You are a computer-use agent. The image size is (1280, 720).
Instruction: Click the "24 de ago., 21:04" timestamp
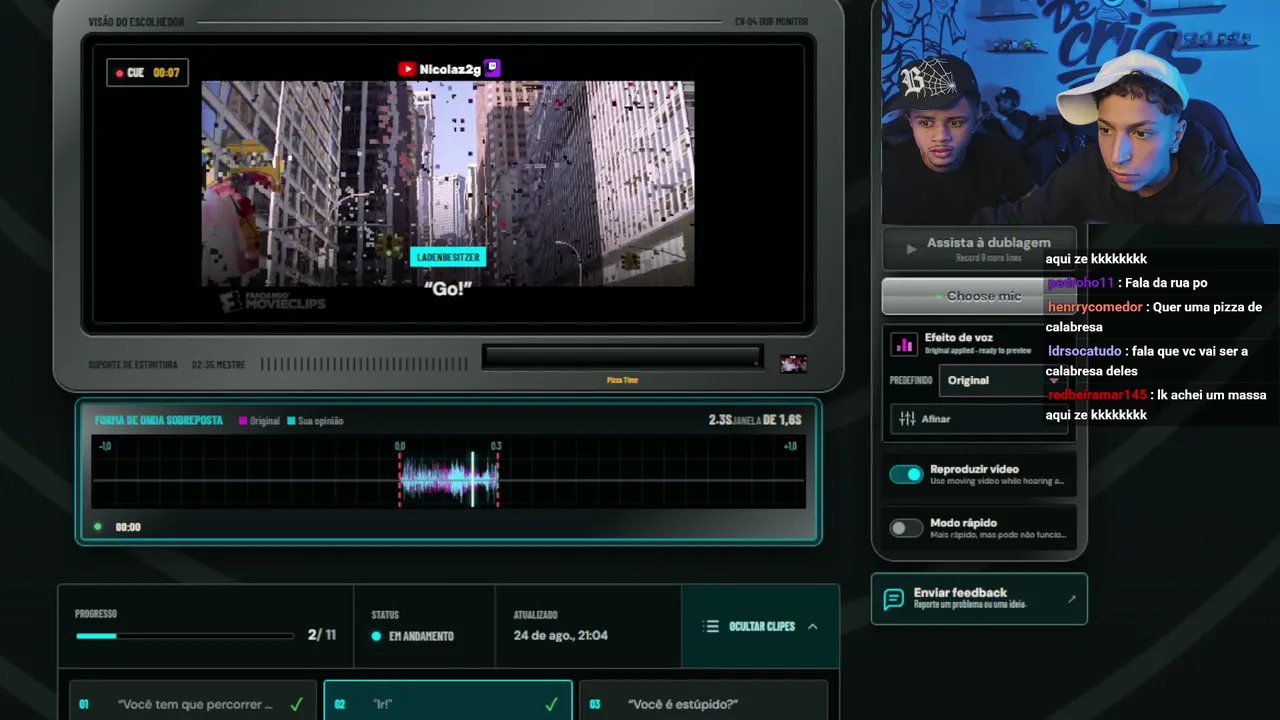pyautogui.click(x=560, y=635)
